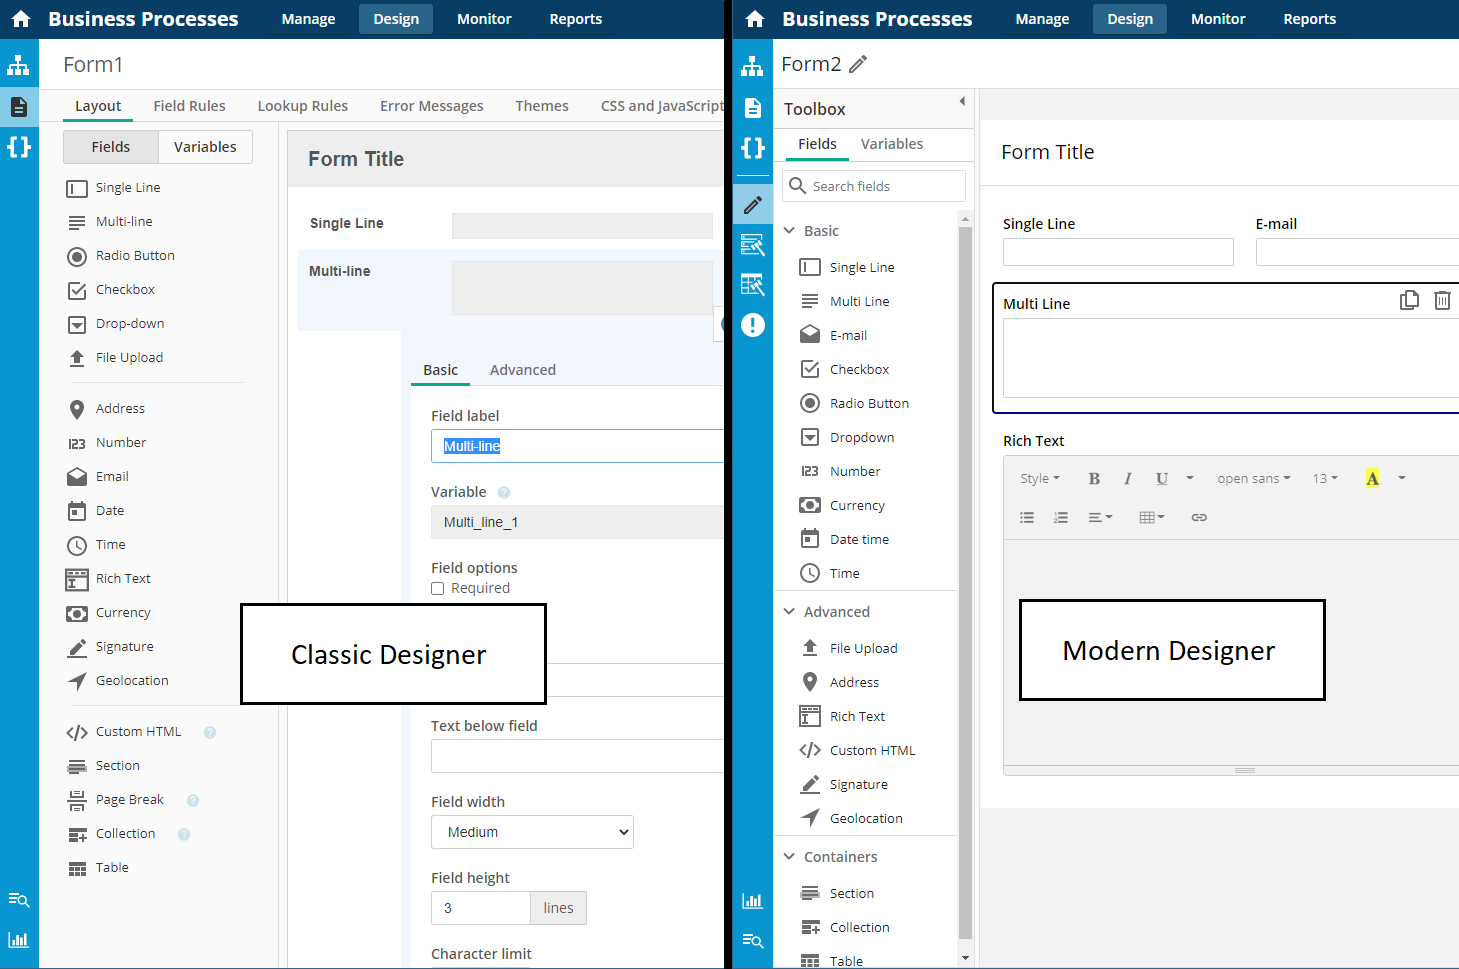Open the code braces panel in the left sidebar
This screenshot has width=1459, height=969.
[20, 147]
